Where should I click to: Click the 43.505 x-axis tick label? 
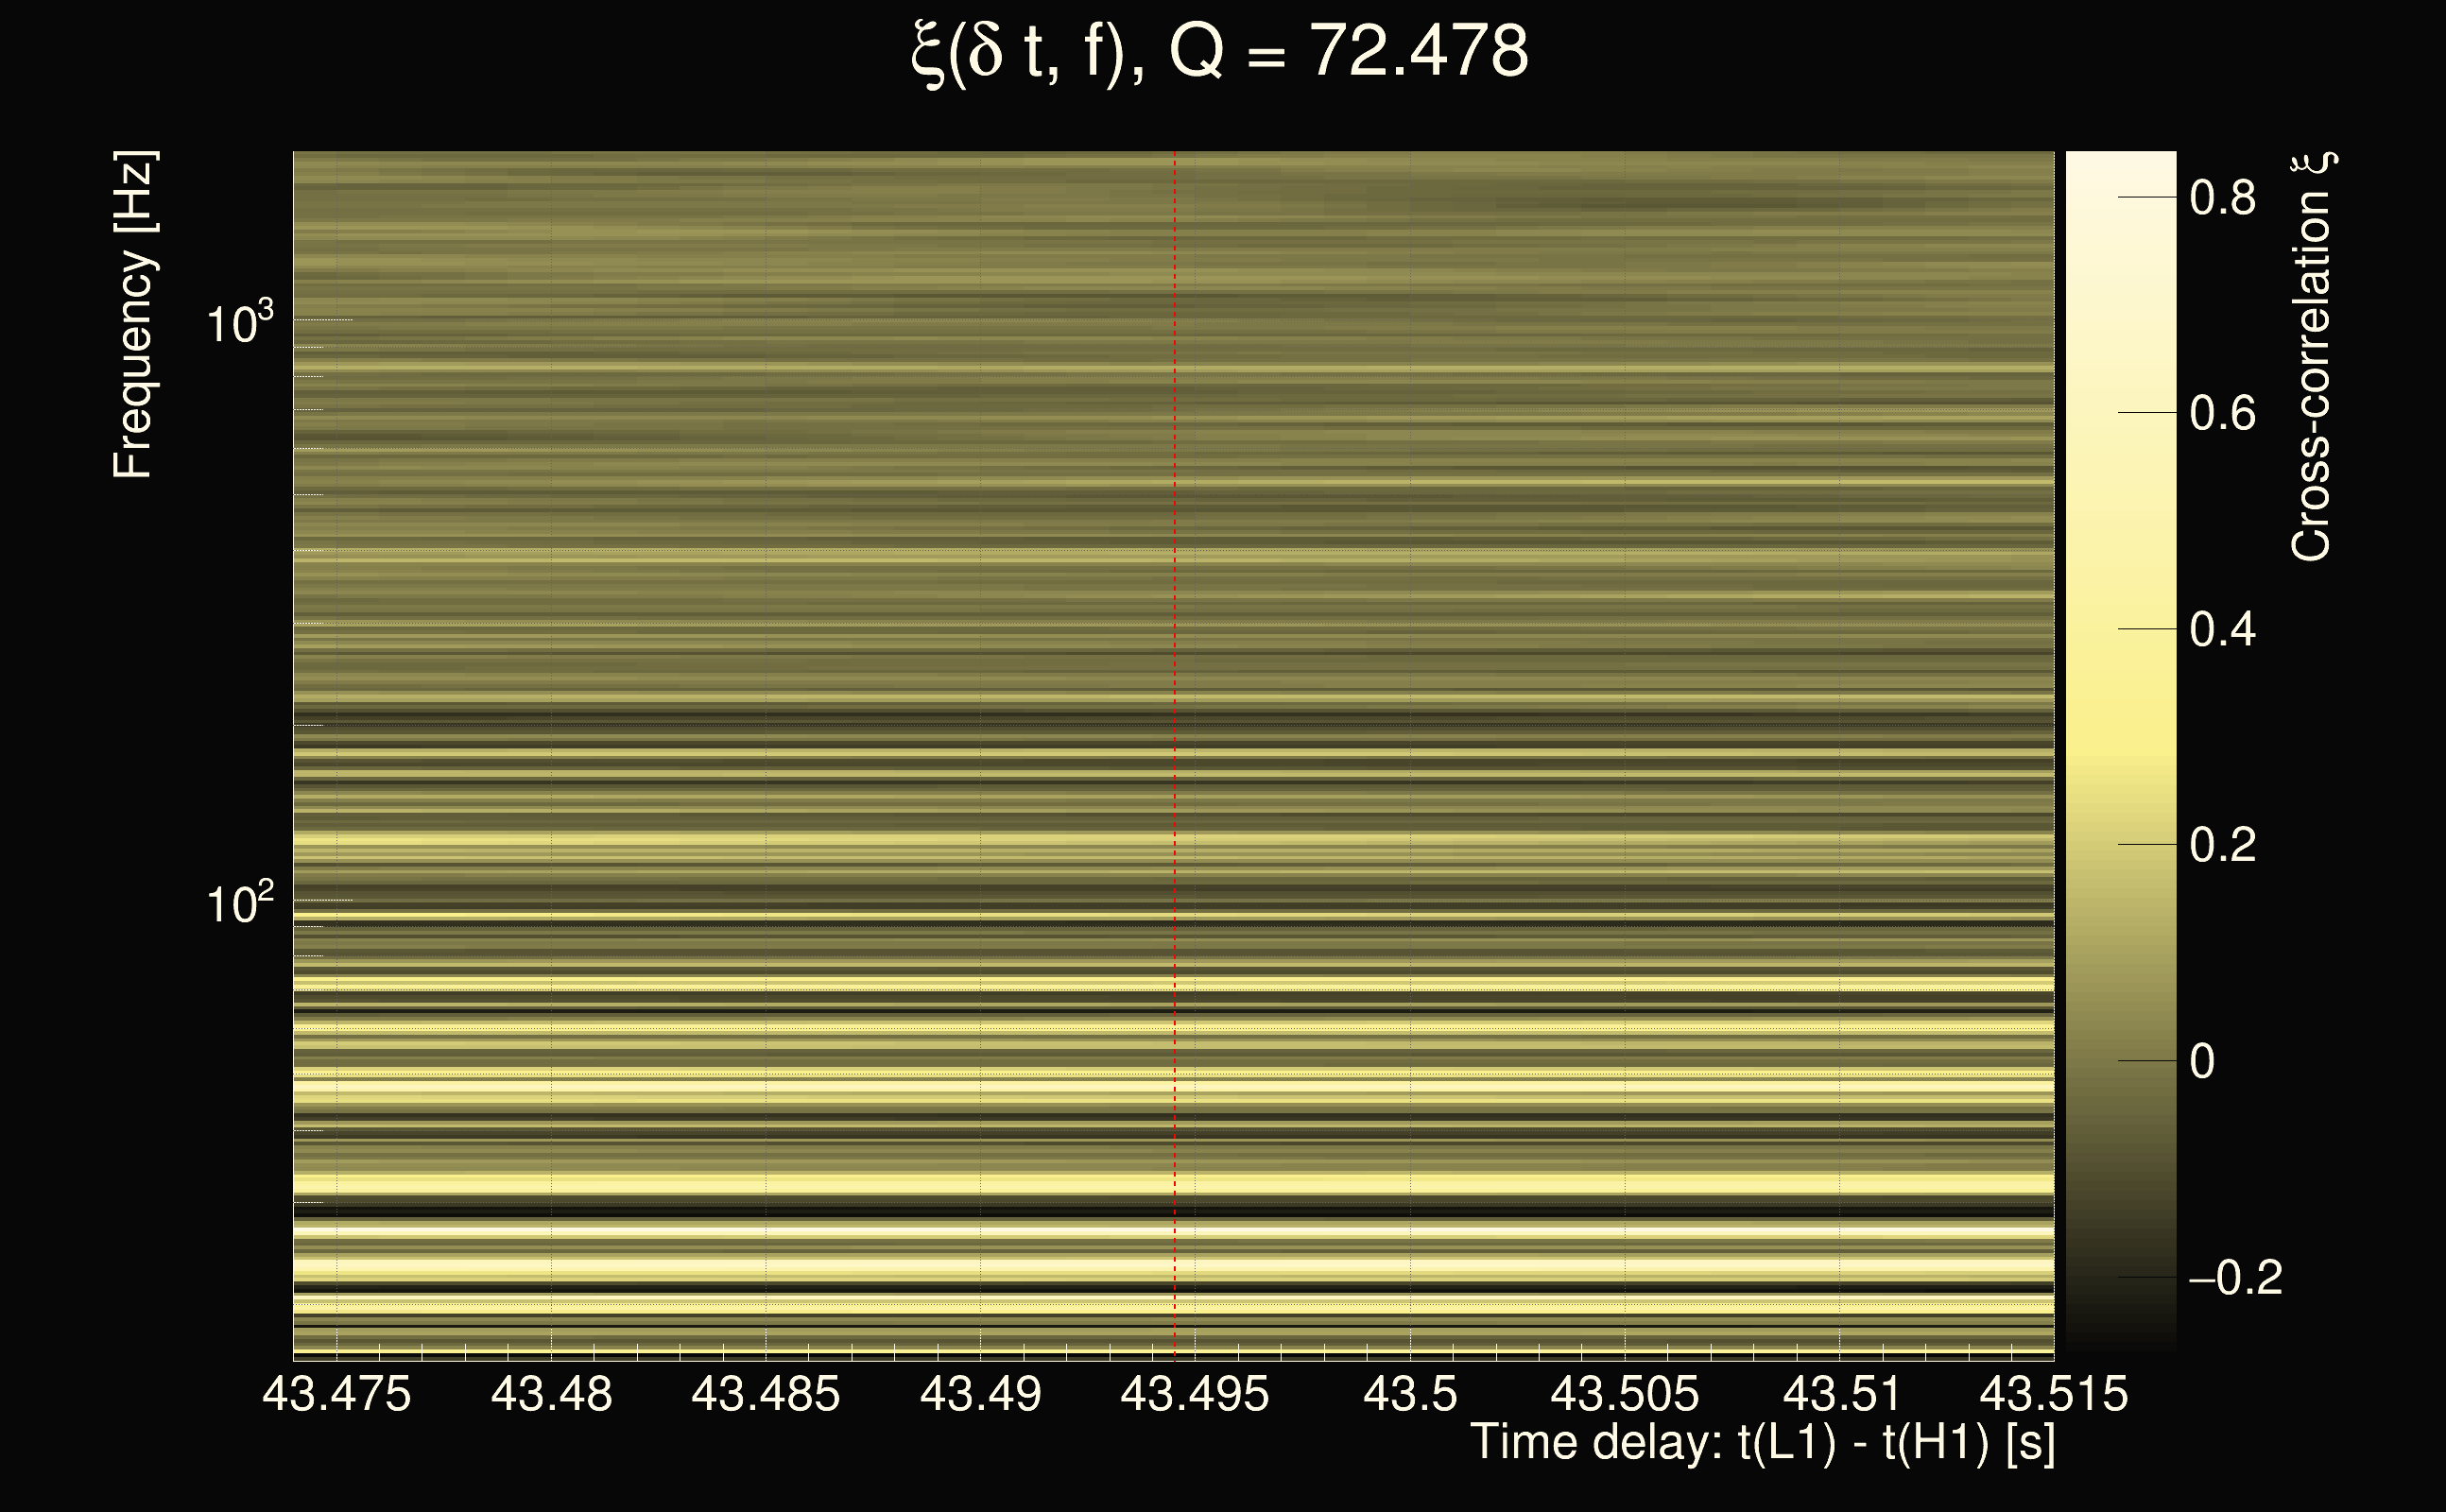tap(1624, 1394)
